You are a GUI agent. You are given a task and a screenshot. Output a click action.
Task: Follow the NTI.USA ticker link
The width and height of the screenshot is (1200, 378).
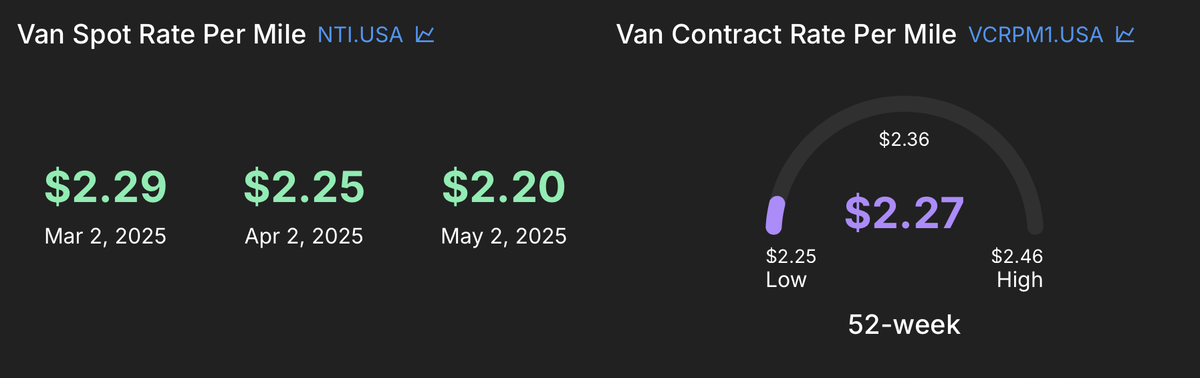[360, 35]
